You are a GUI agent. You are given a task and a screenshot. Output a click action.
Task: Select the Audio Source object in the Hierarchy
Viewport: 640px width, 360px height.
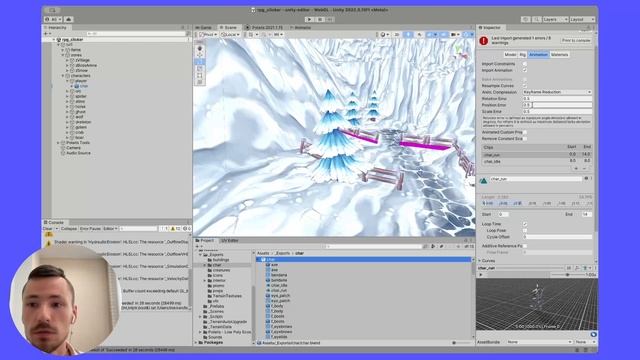(x=78, y=153)
